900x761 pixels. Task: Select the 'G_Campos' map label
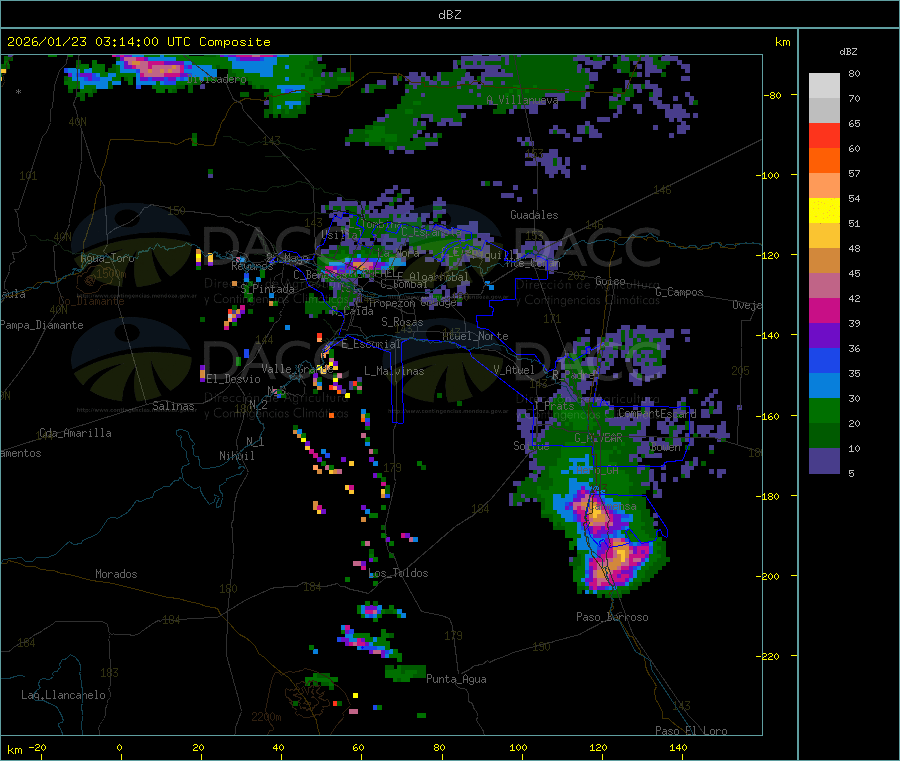point(679,292)
